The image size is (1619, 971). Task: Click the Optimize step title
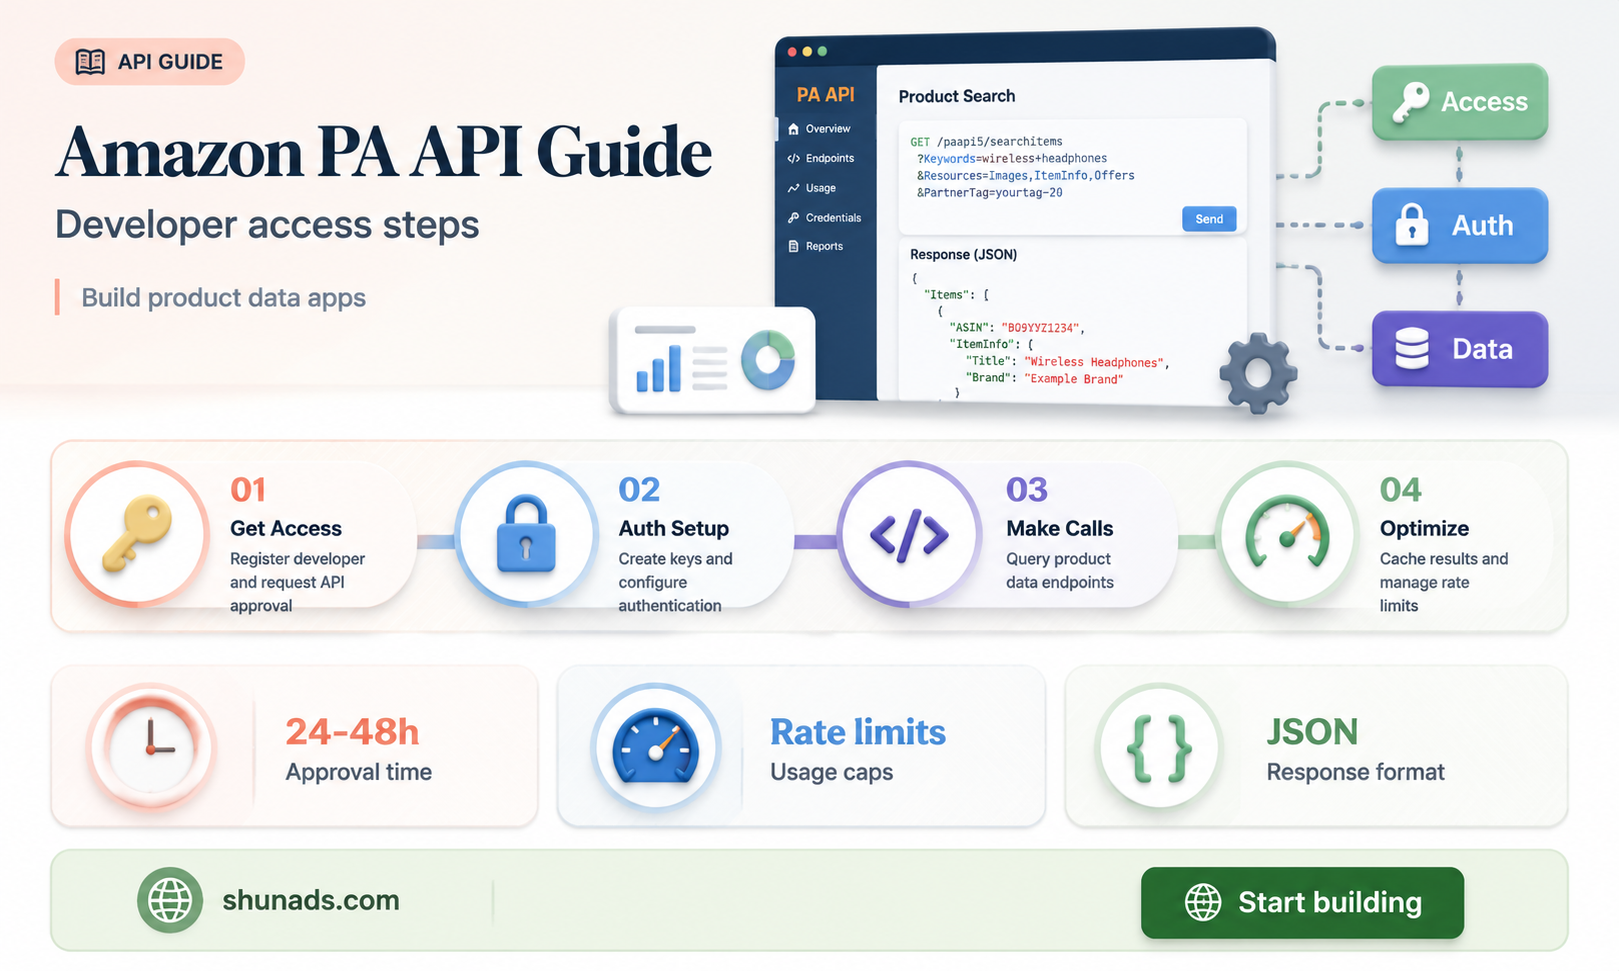[1424, 529]
